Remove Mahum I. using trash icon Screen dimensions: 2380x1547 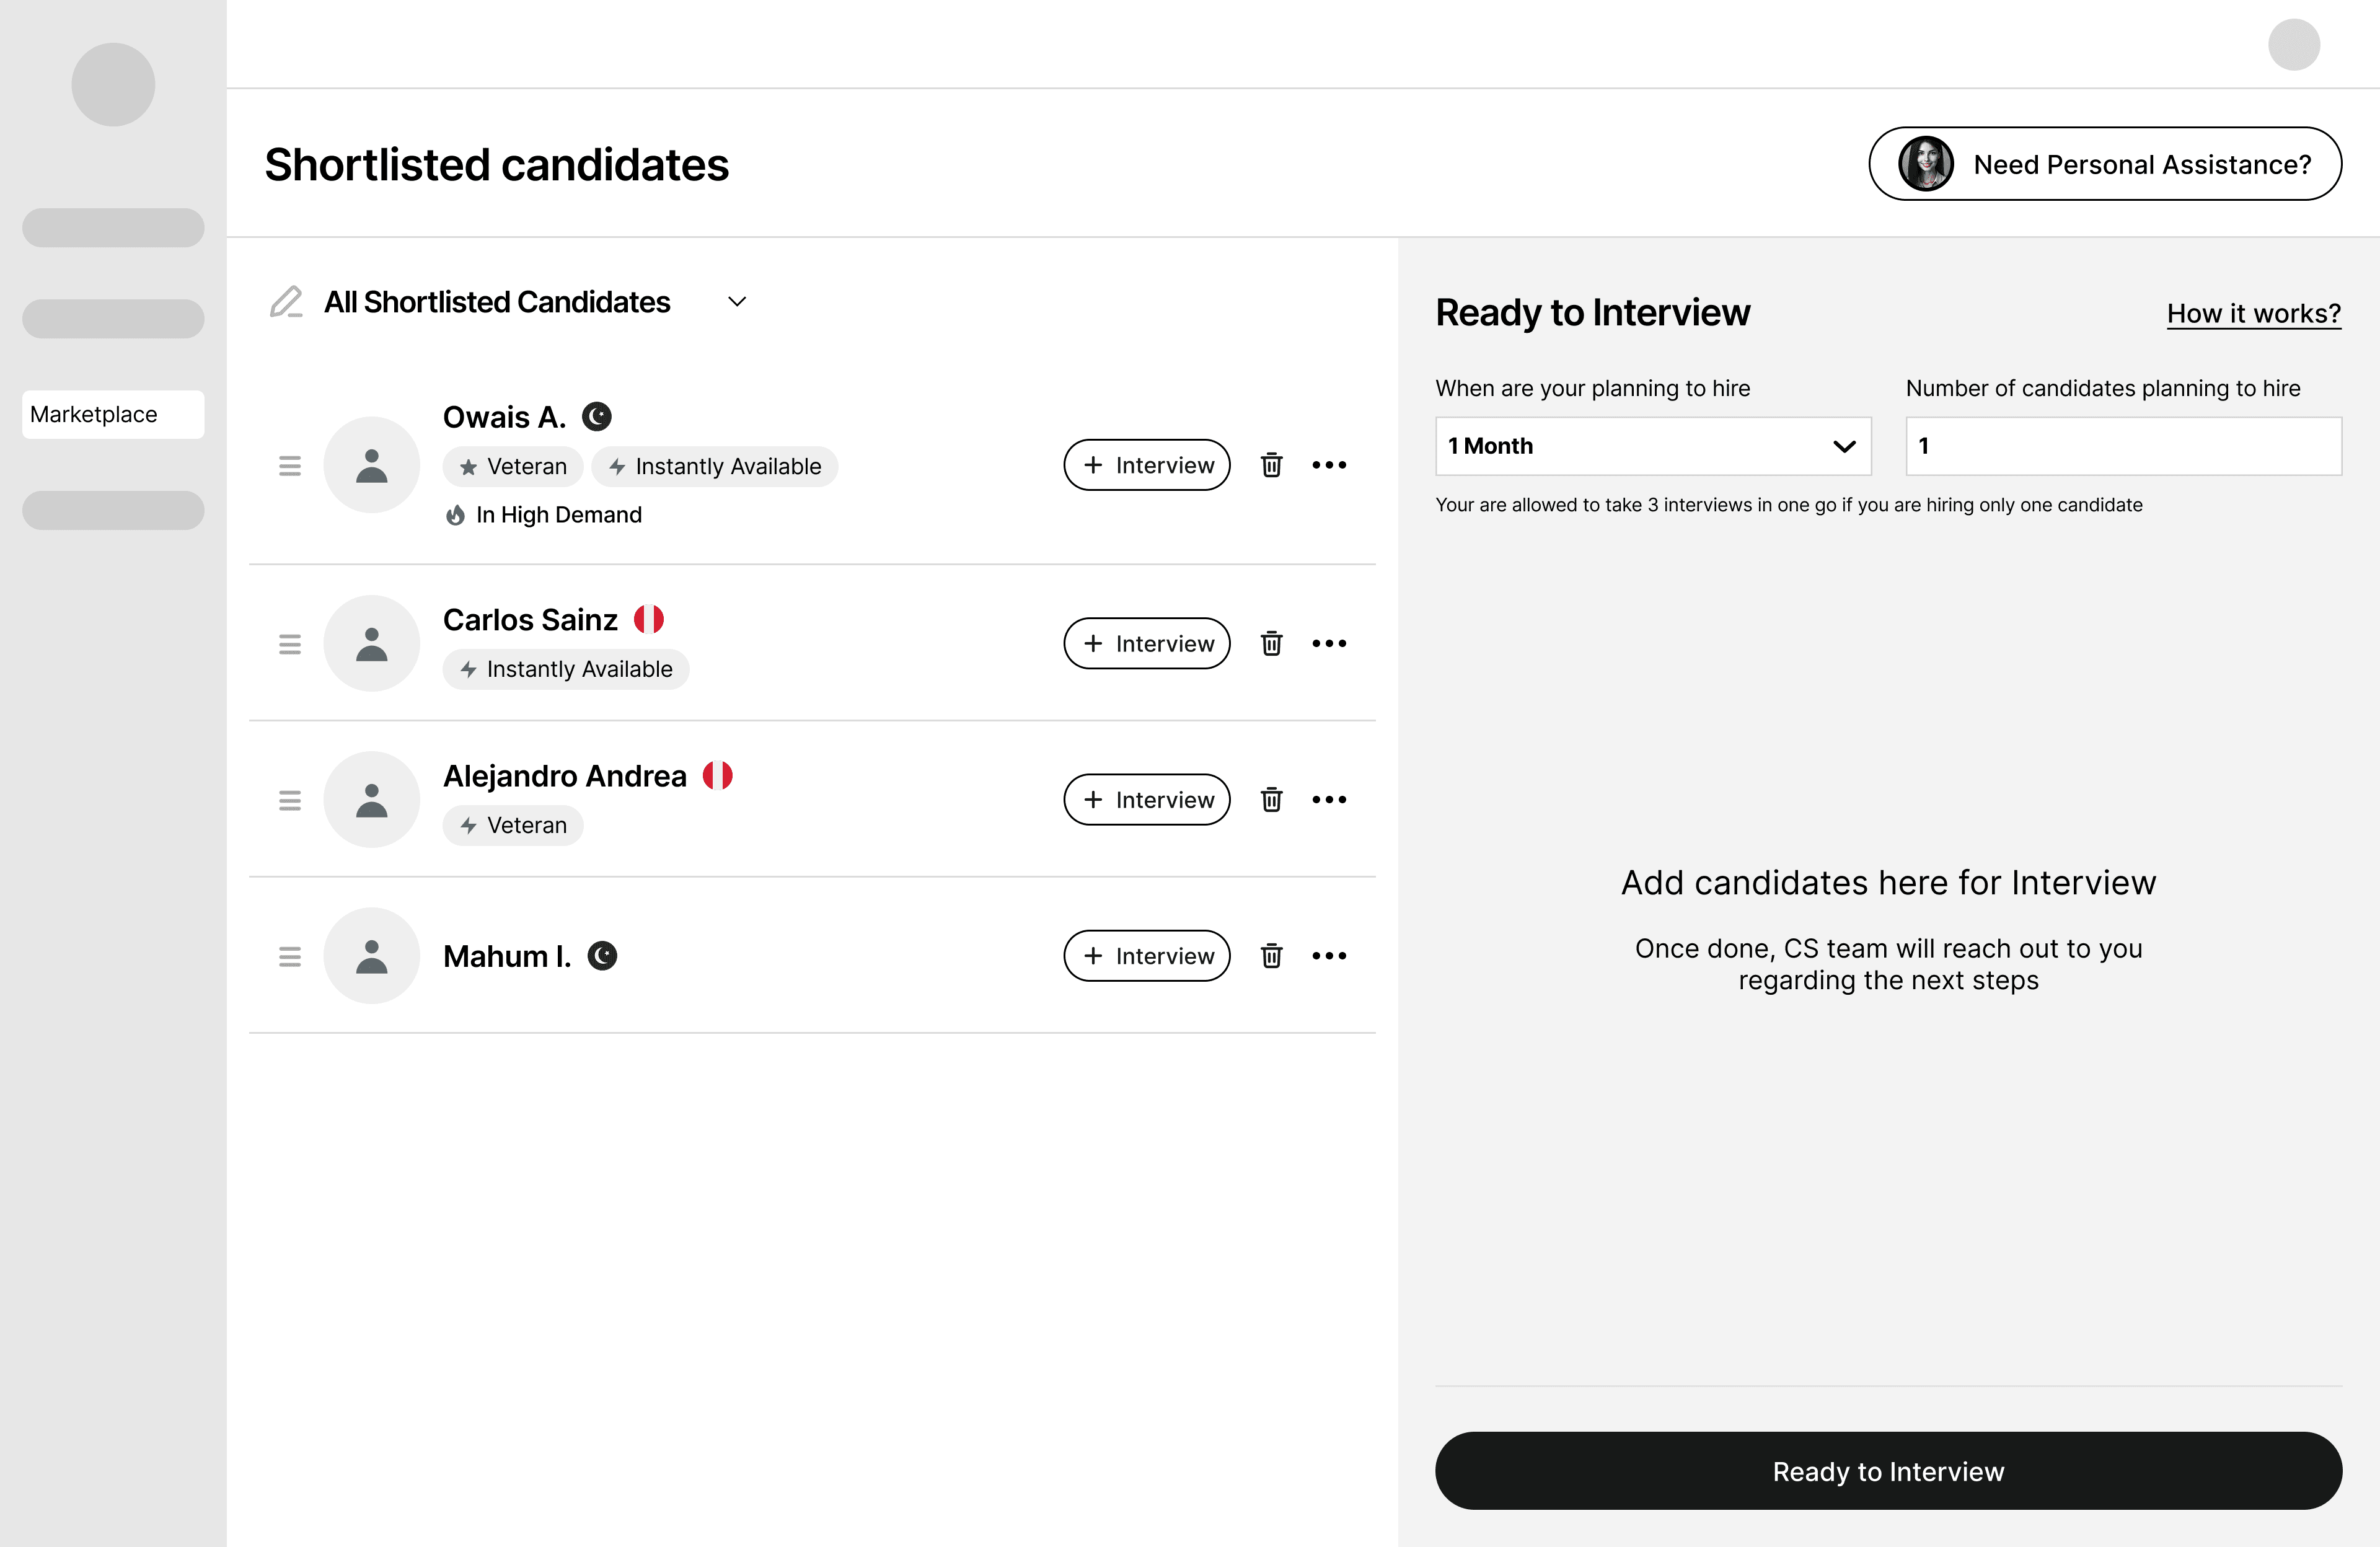pos(1271,956)
